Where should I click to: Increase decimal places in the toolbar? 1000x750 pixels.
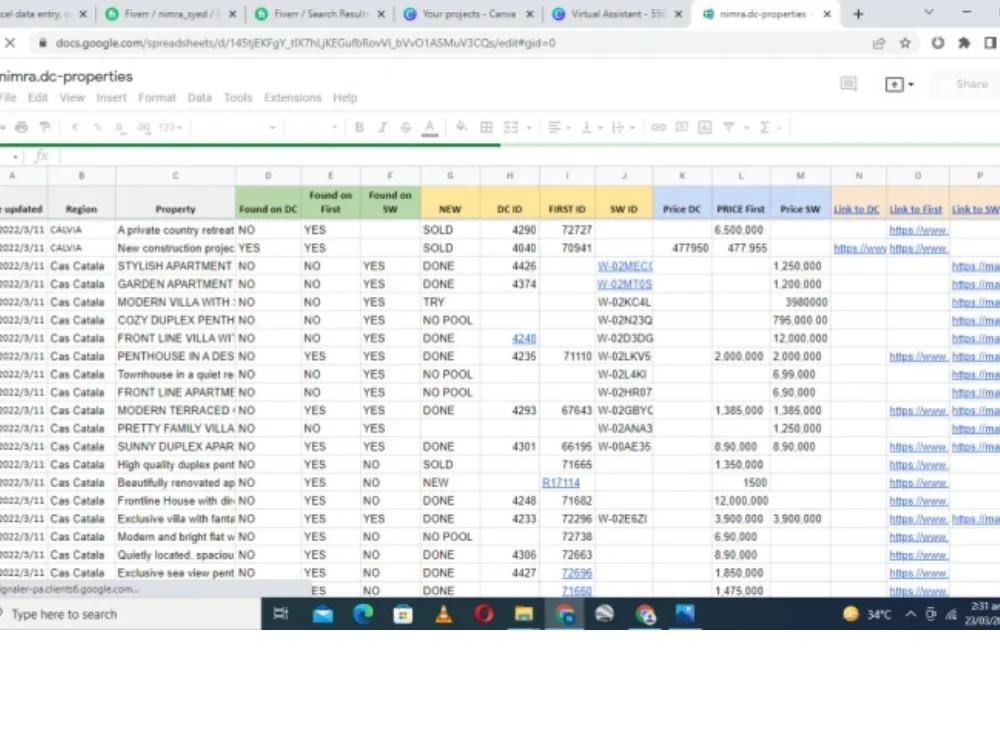pos(143,128)
